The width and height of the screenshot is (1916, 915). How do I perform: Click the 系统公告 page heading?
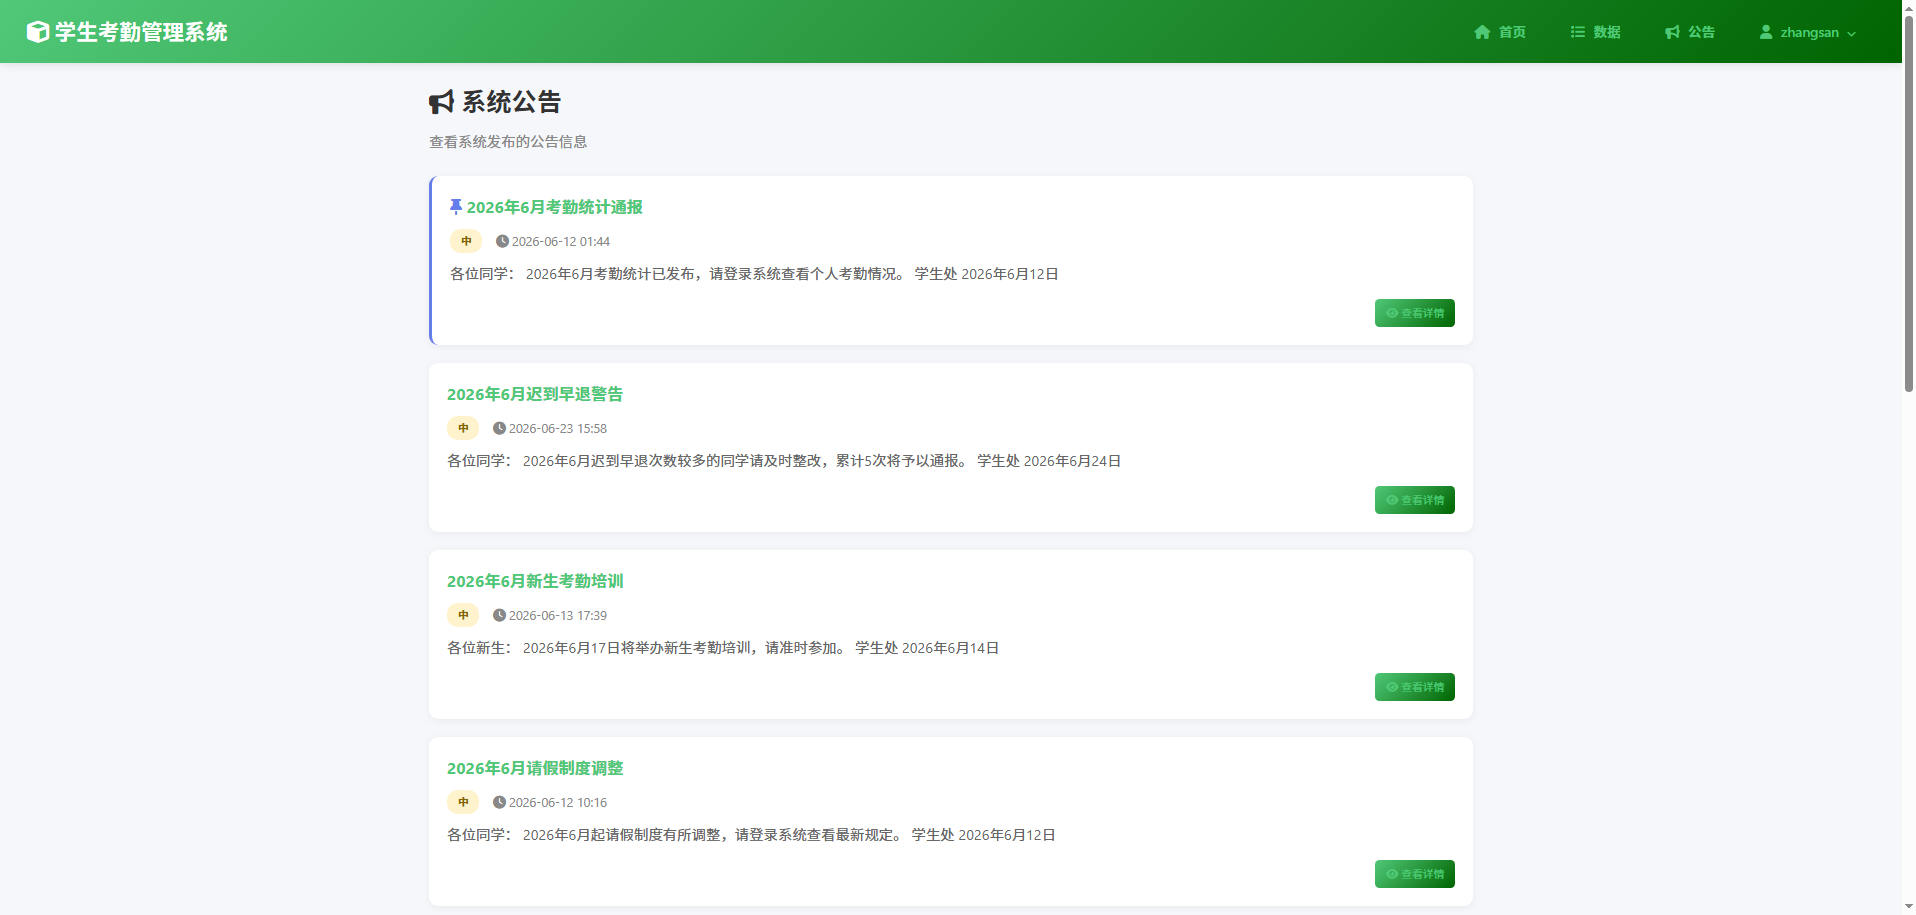(x=511, y=102)
